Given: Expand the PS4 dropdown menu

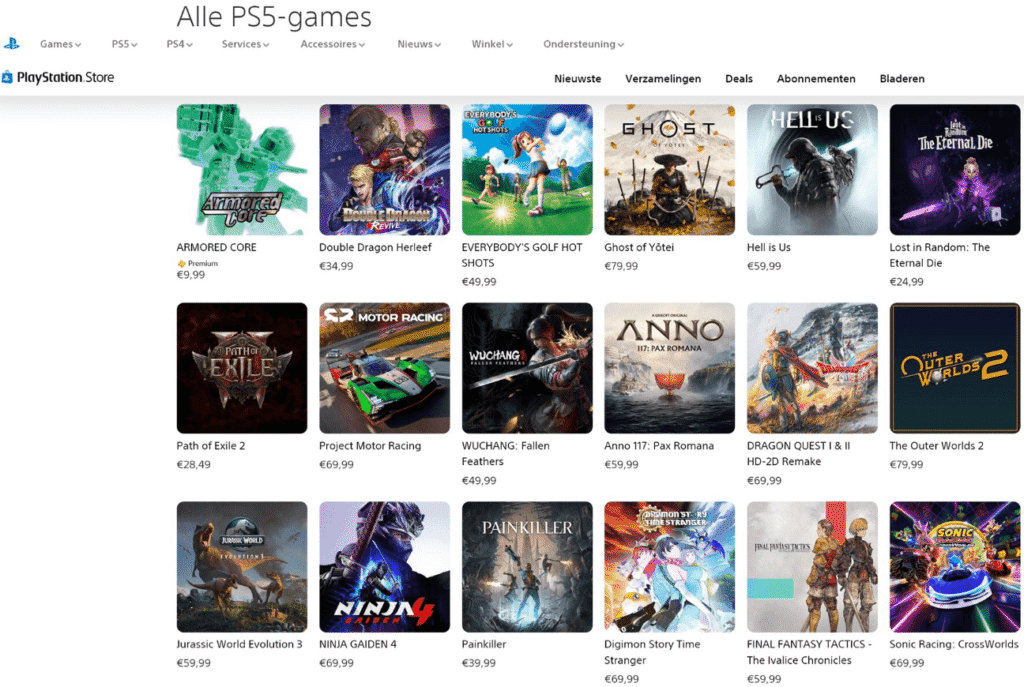Looking at the screenshot, I should 179,44.
